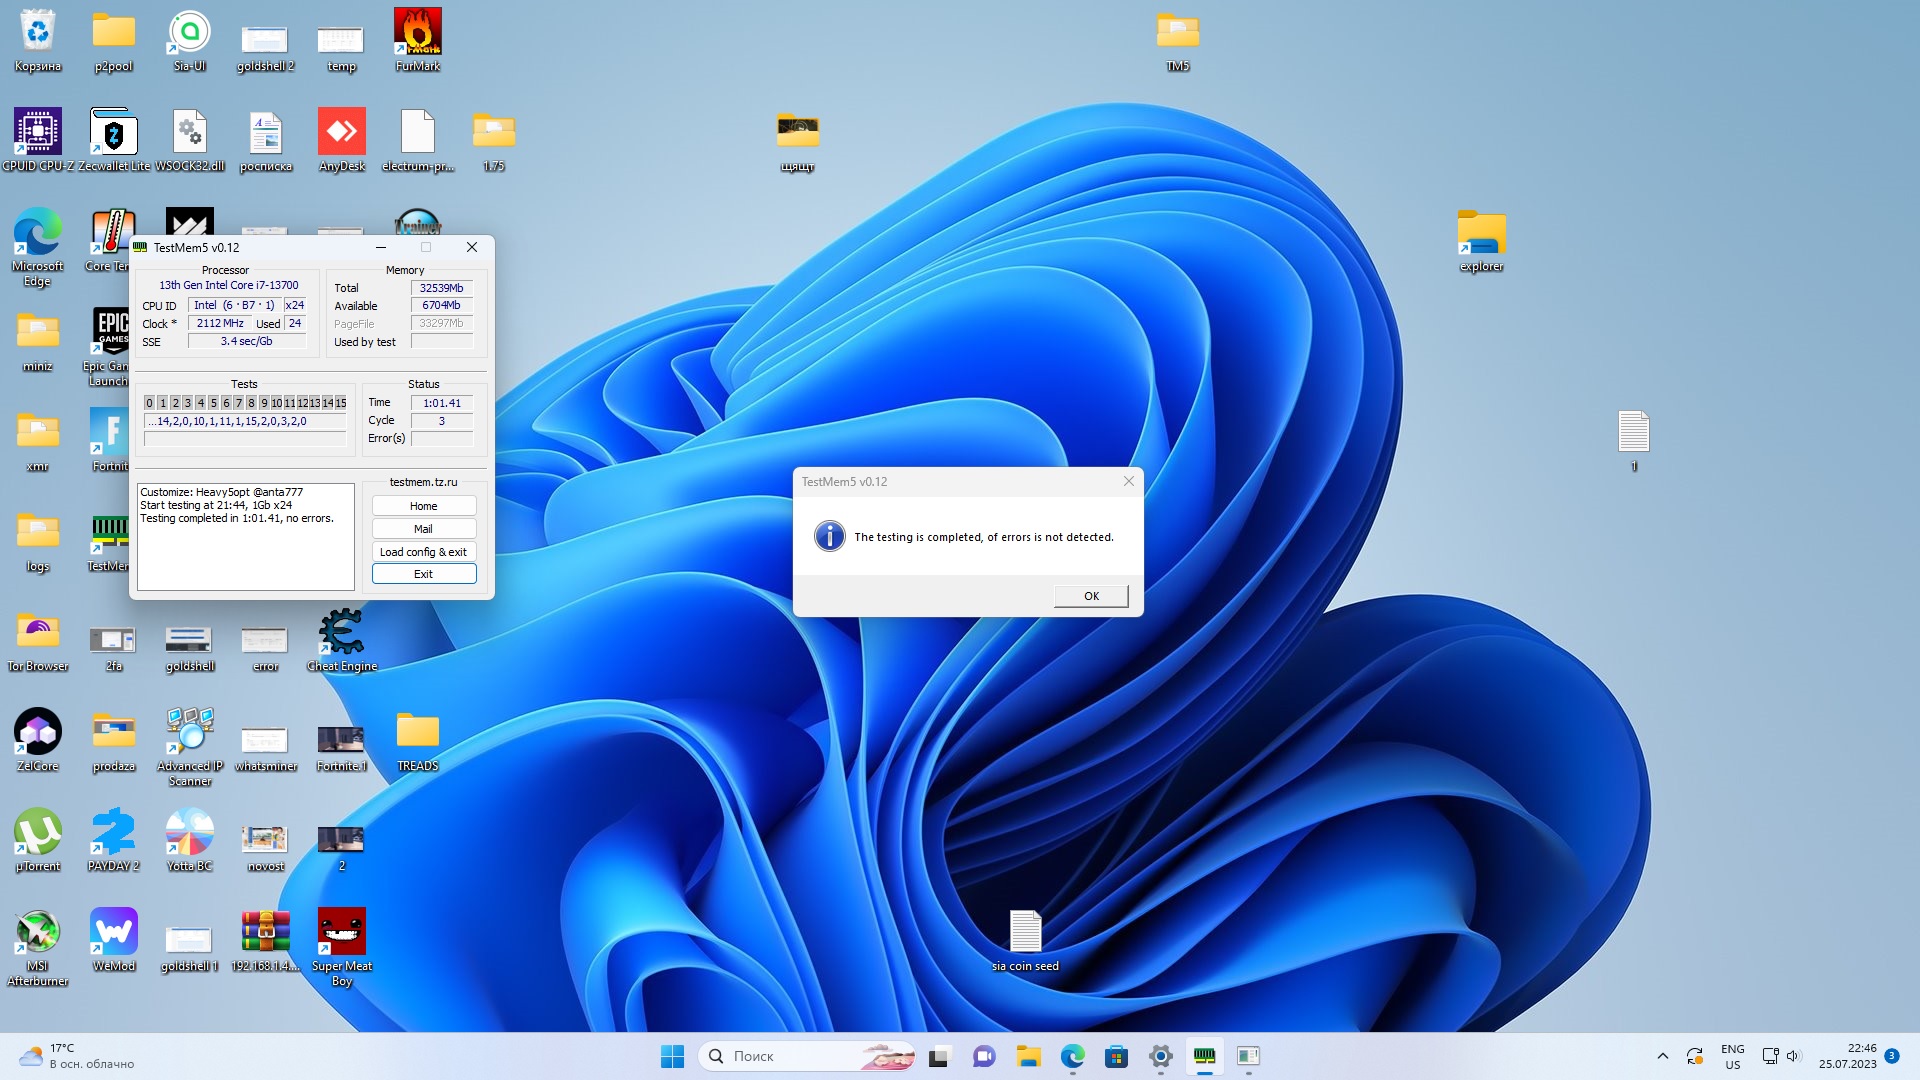Open the Home link in TestMem5

pyautogui.click(x=423, y=506)
